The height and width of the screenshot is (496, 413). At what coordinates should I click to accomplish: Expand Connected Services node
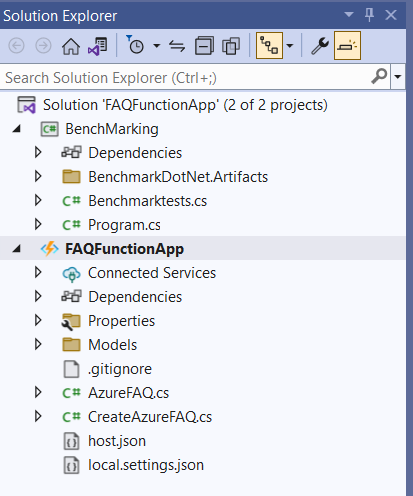tap(38, 272)
